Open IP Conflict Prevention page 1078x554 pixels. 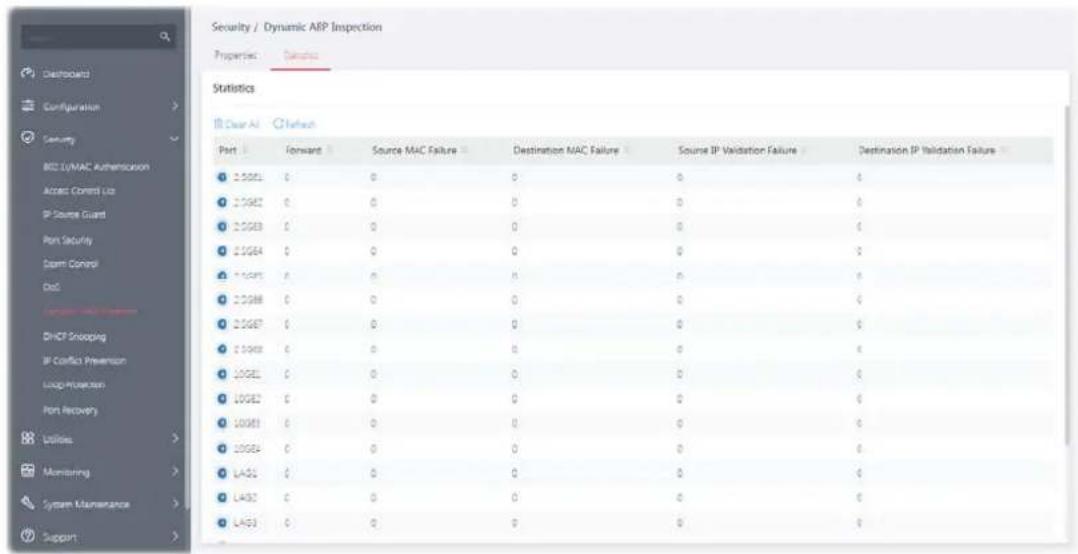pos(84,361)
